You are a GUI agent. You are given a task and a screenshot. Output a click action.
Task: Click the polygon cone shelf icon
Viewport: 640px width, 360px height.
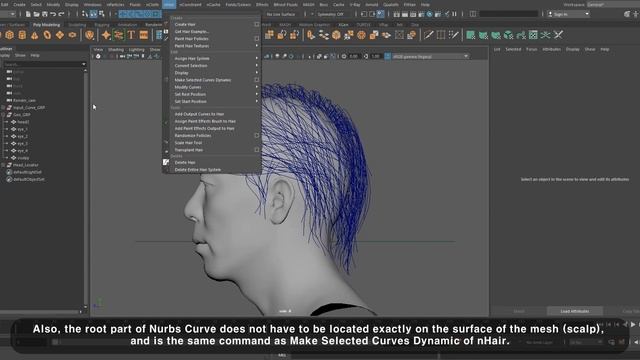tap(35, 35)
